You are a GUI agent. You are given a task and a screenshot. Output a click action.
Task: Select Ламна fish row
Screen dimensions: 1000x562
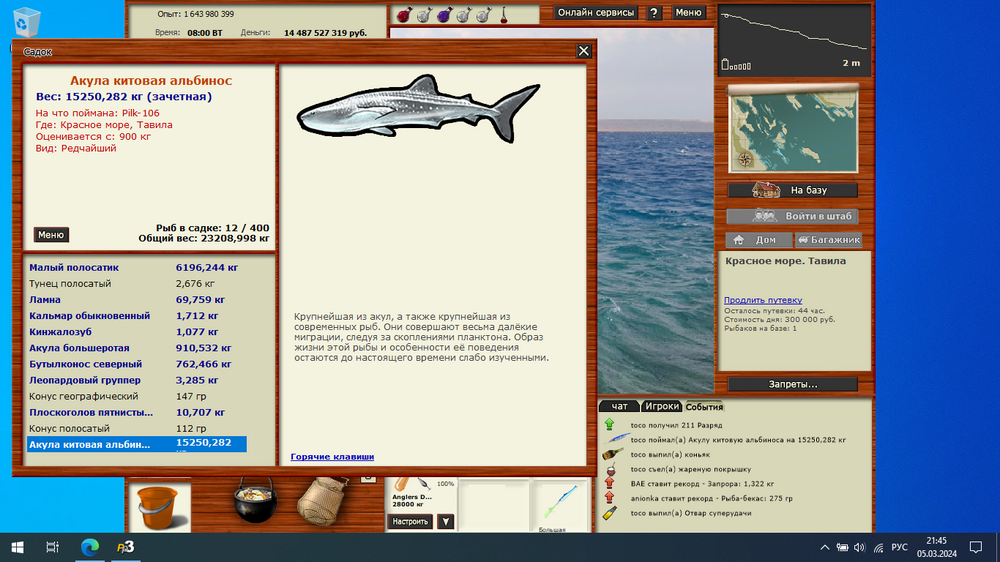click(136, 300)
